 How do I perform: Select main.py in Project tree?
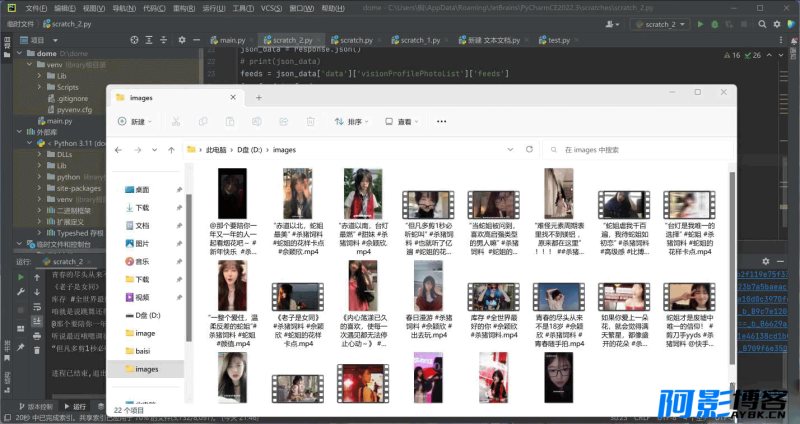[x=55, y=121]
